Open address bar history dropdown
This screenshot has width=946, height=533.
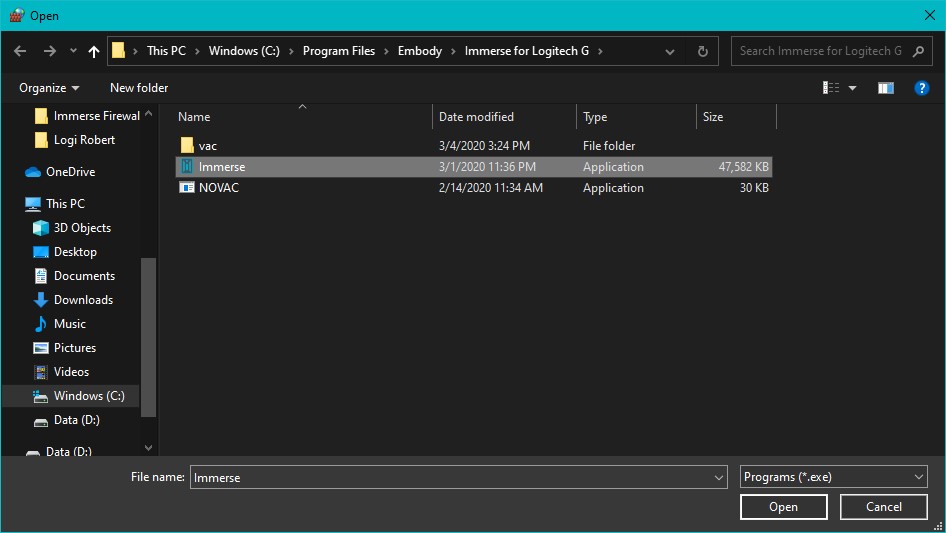coord(670,52)
